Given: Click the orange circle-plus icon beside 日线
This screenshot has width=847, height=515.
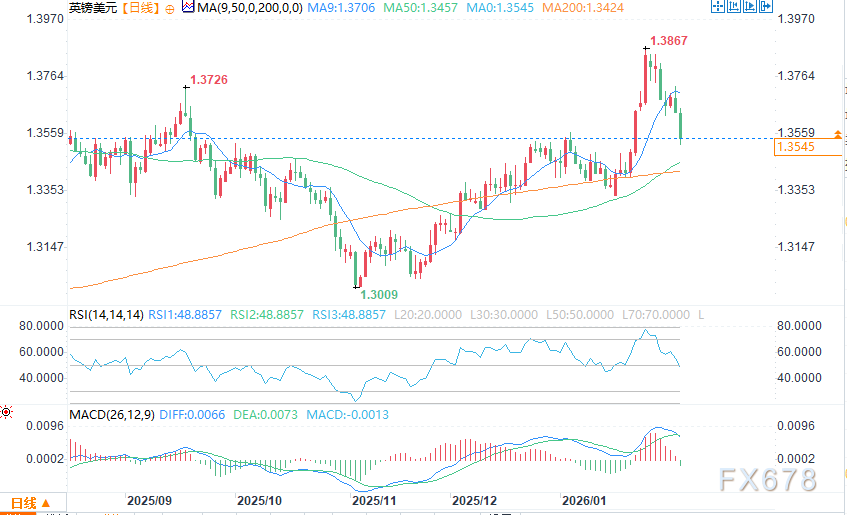Looking at the screenshot, I should (167, 9).
